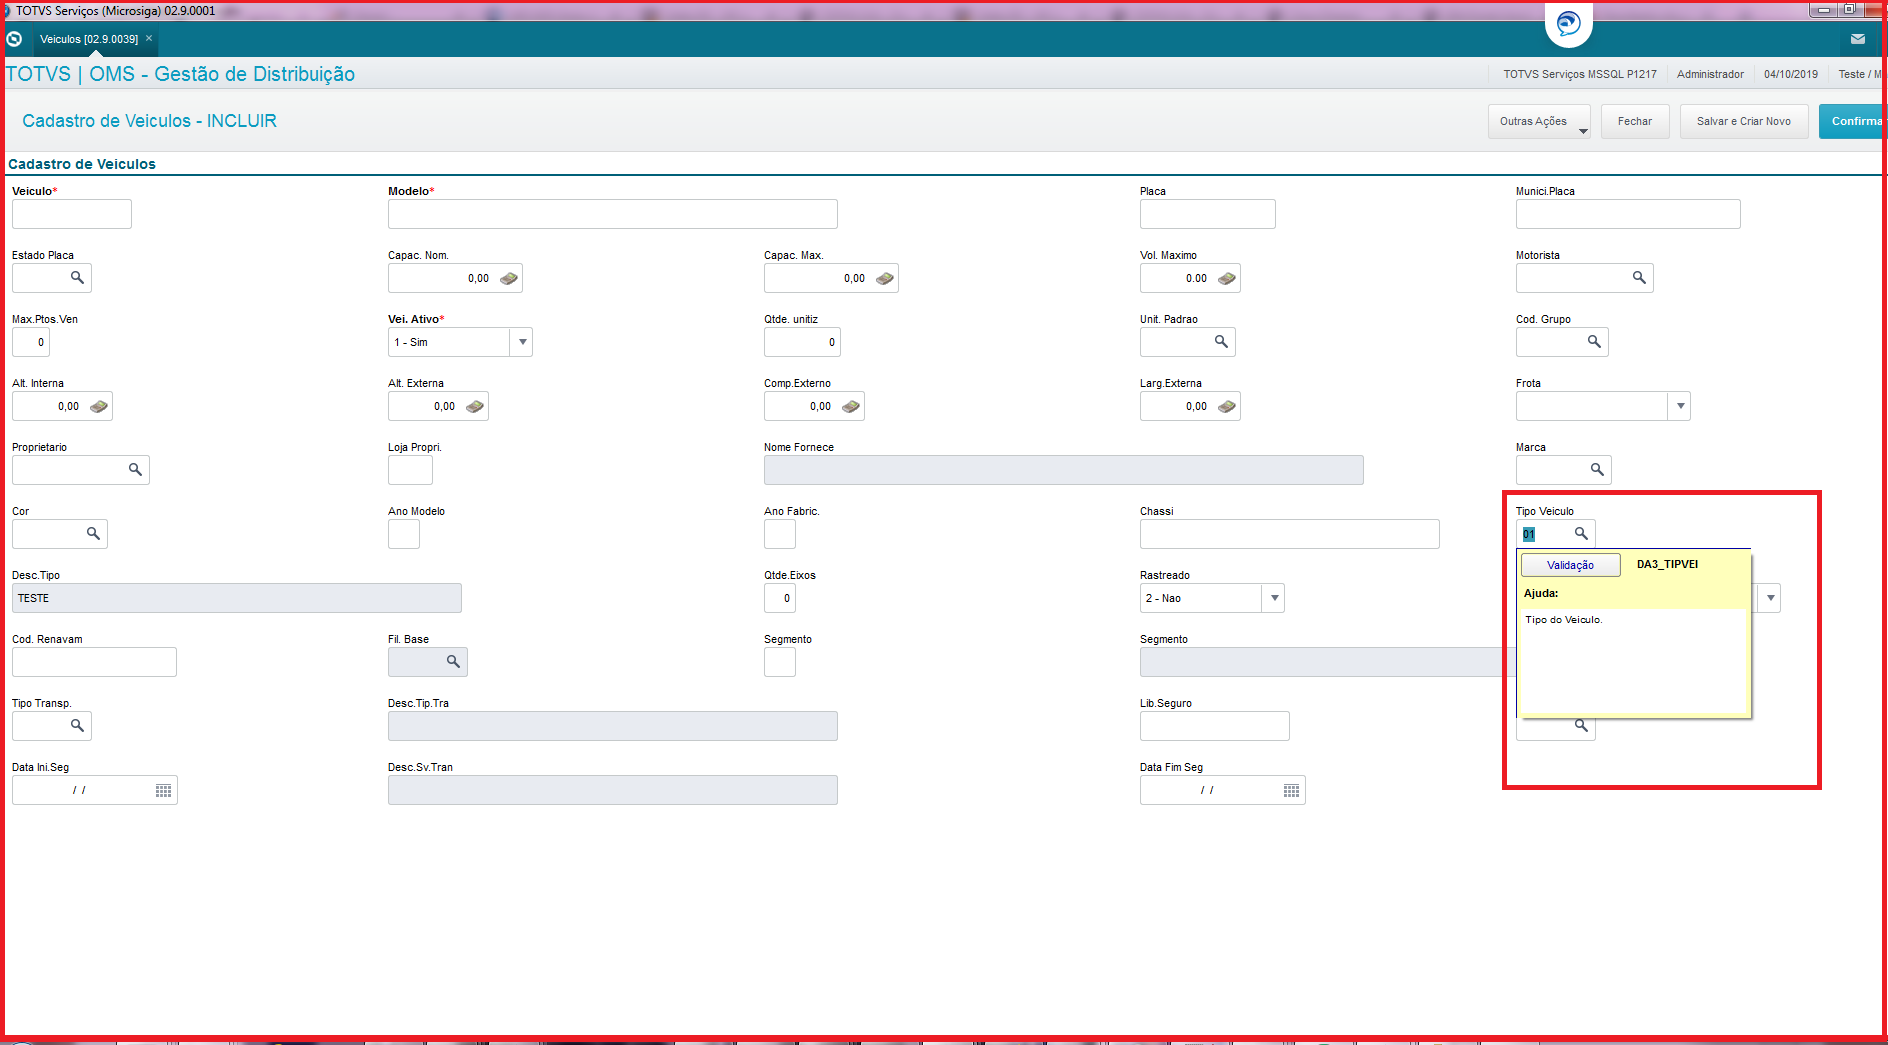Open Cod. Grupo lookup magnifier
Screen dimensions: 1888x1045
(1594, 342)
